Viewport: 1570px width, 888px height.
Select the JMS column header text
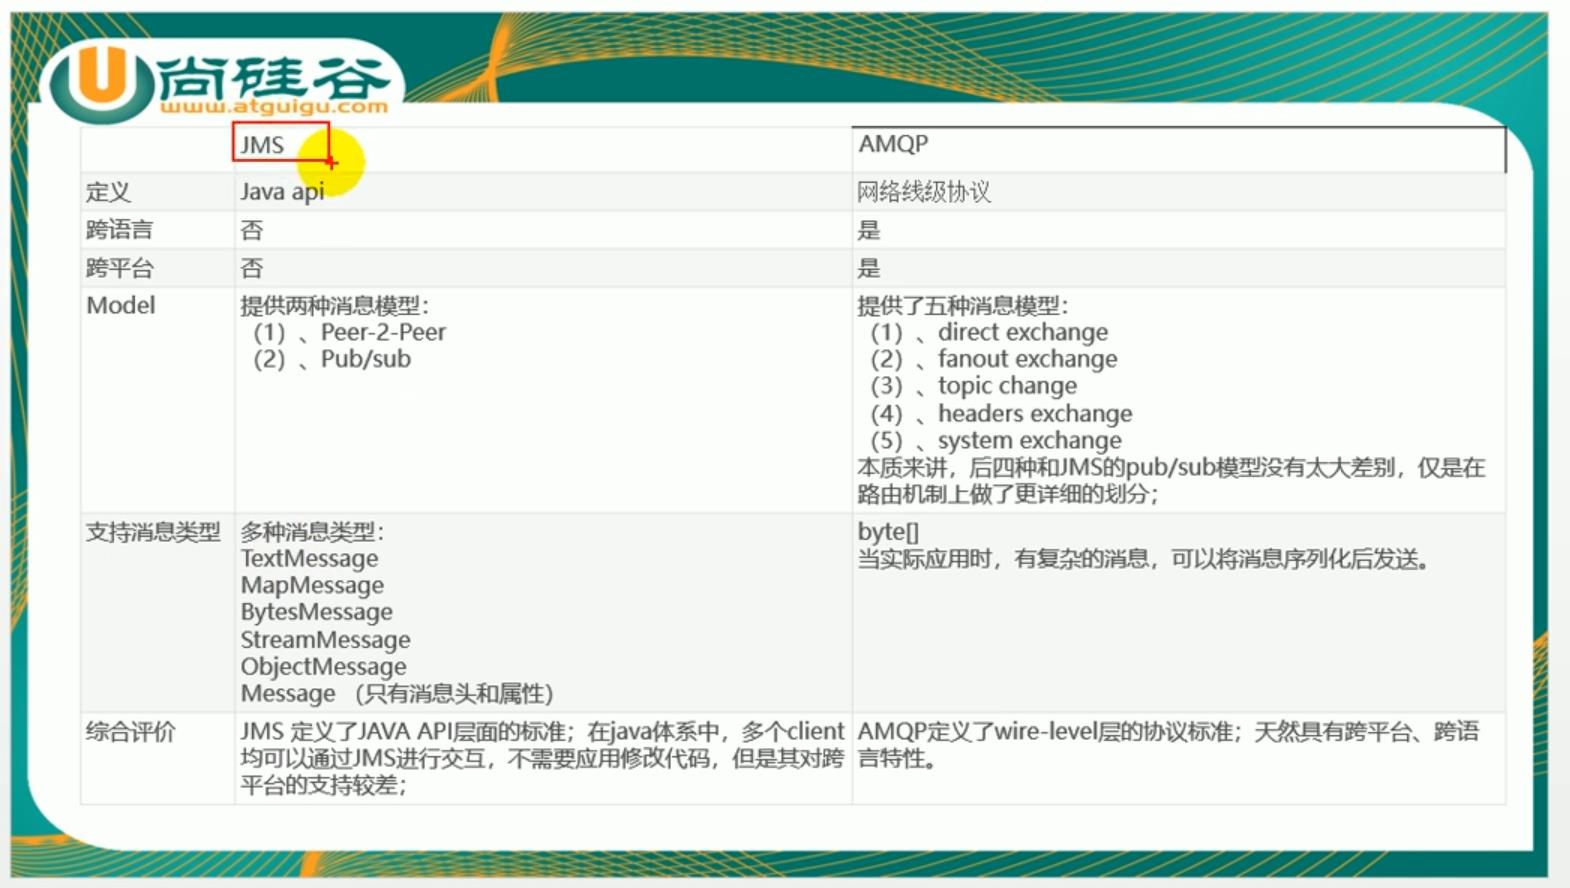point(262,145)
